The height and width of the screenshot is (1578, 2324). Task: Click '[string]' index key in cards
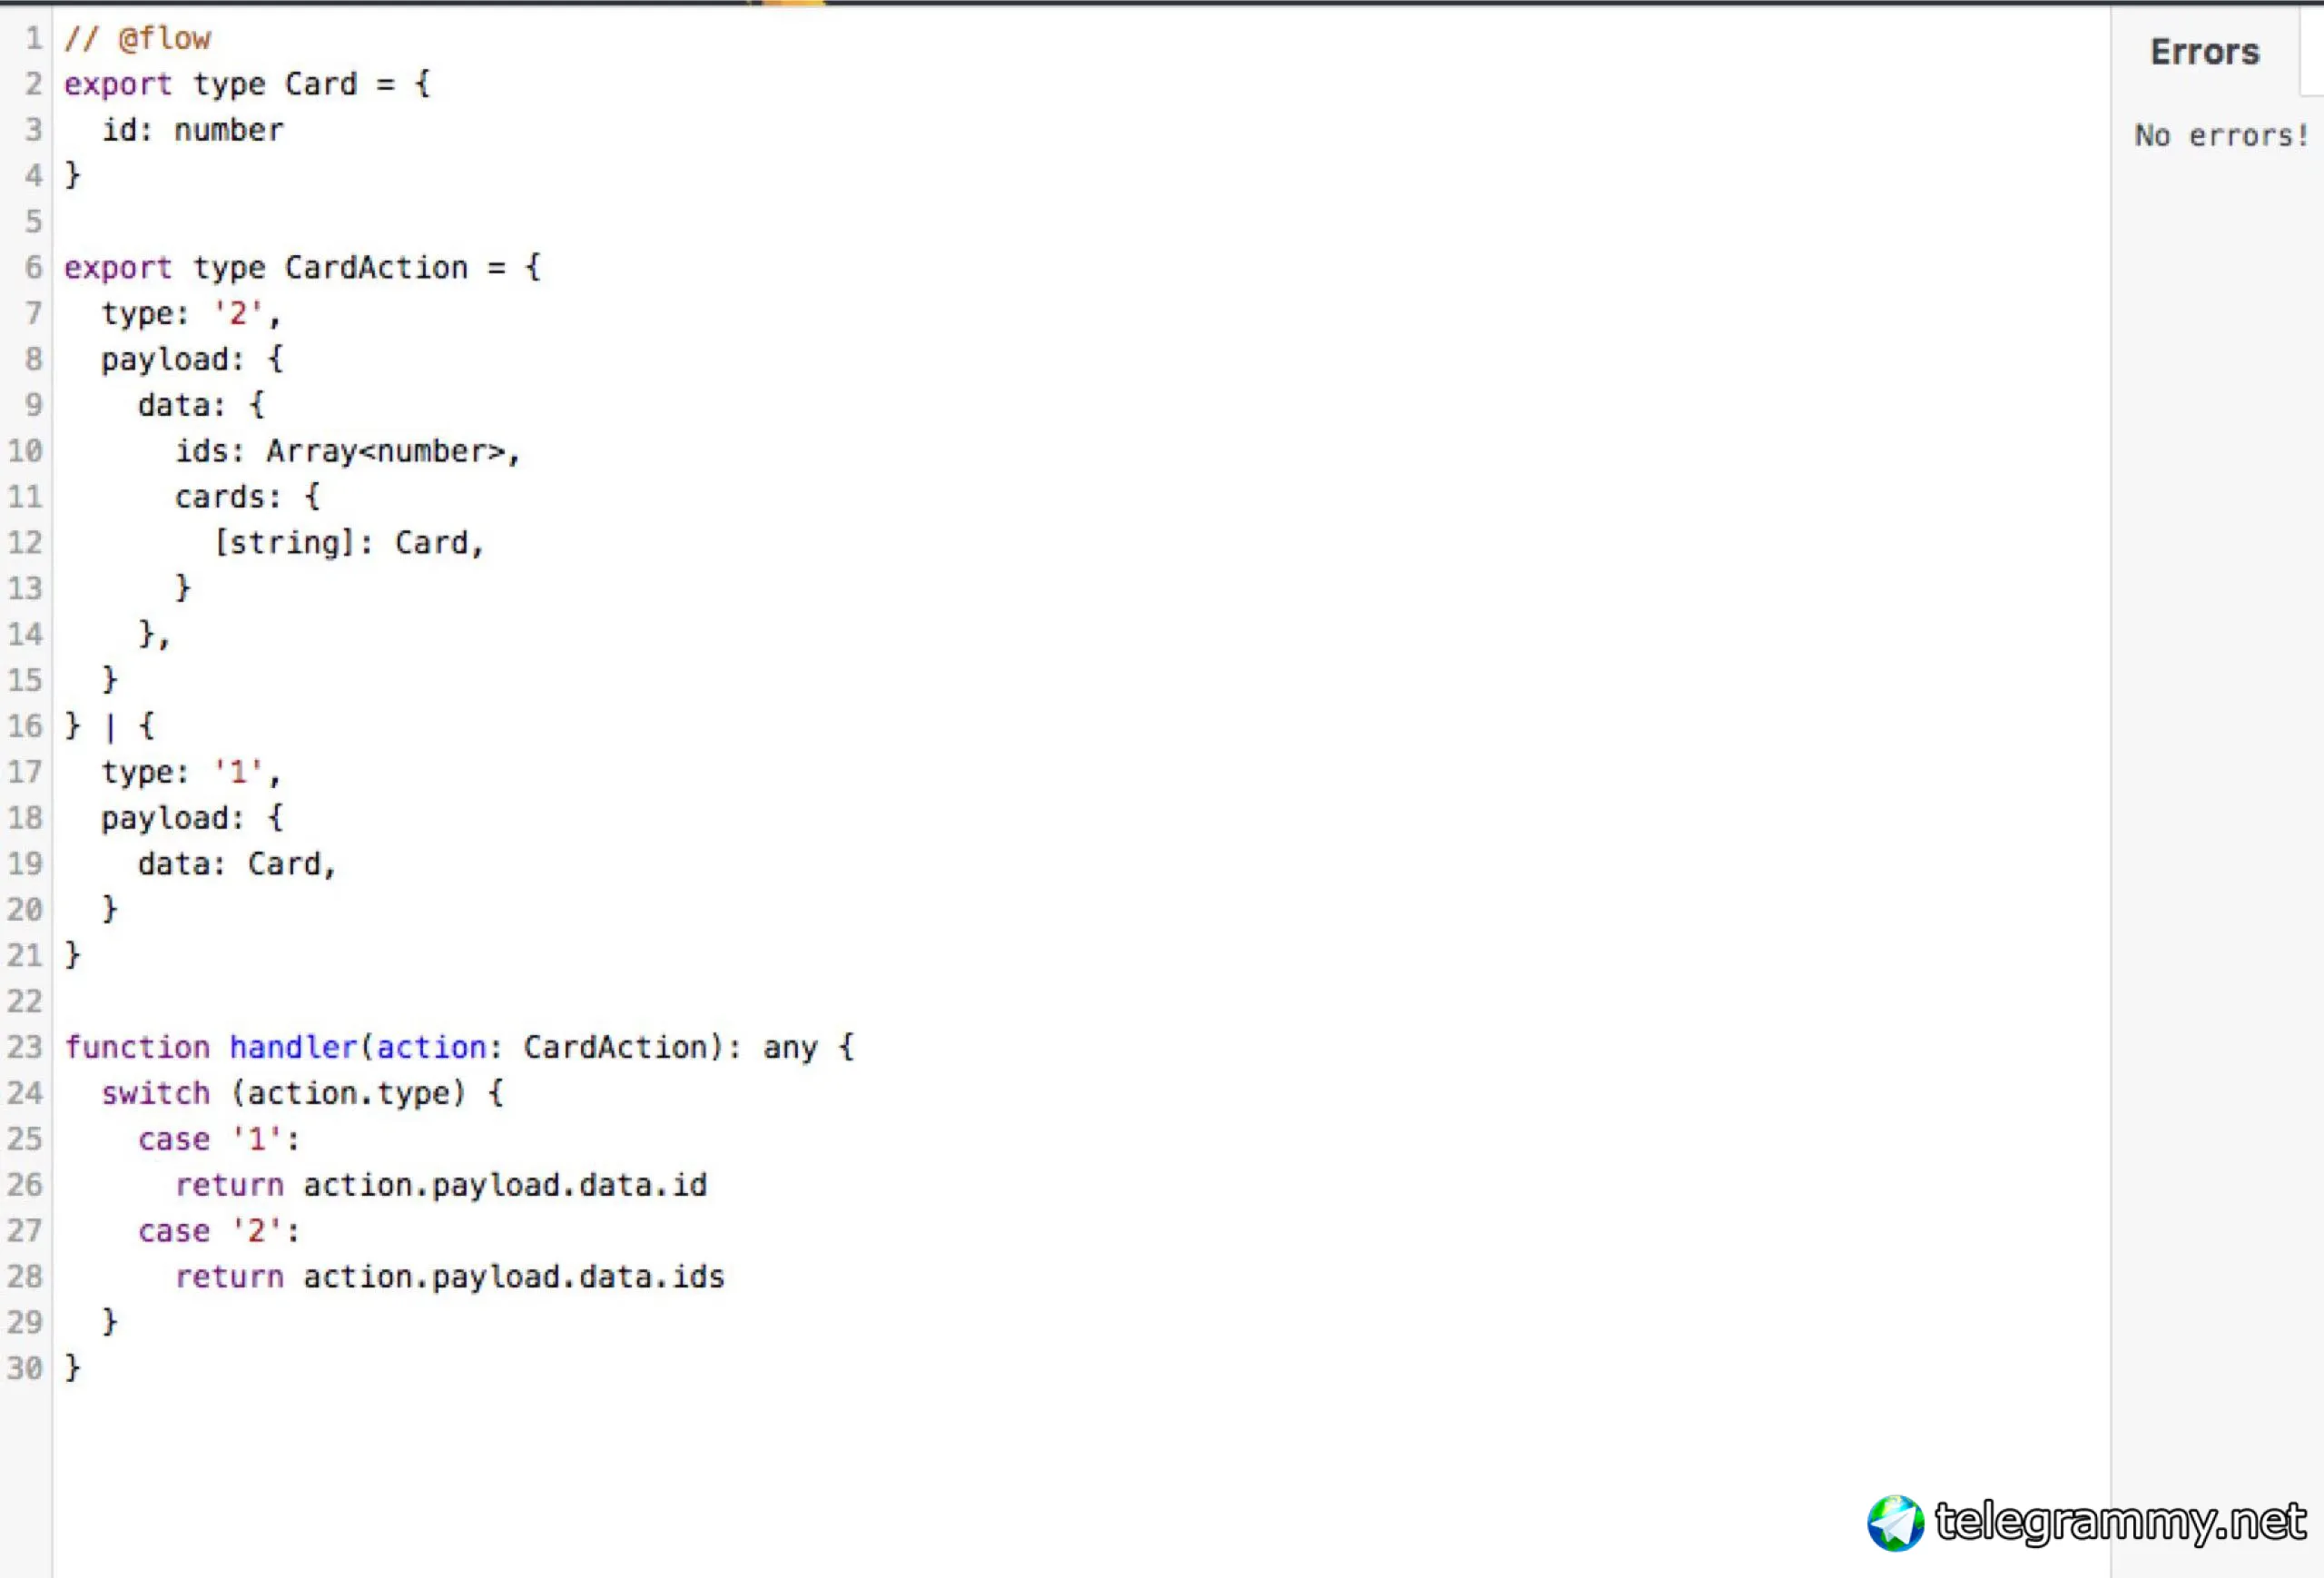[x=285, y=543]
